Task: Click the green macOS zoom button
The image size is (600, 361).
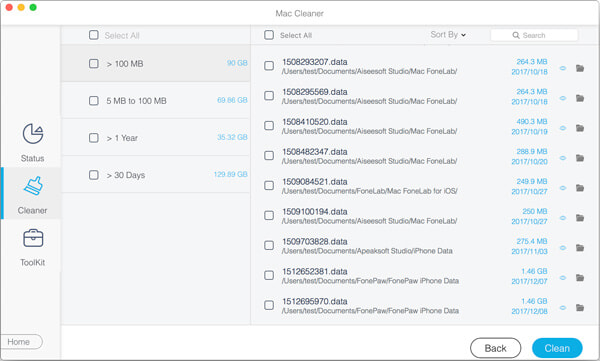Action: point(33,7)
